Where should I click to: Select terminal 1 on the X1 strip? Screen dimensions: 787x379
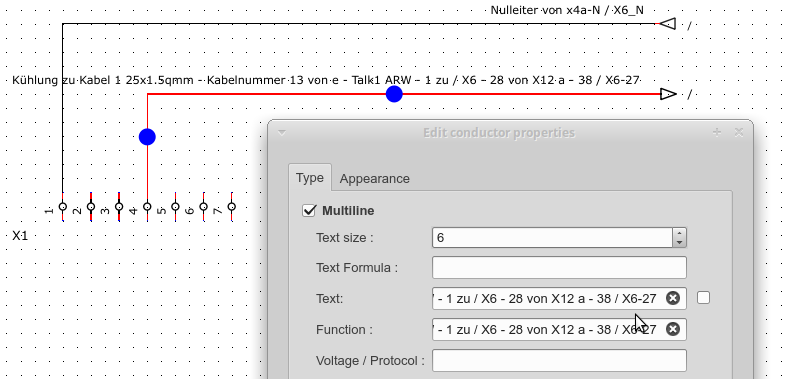click(63, 206)
